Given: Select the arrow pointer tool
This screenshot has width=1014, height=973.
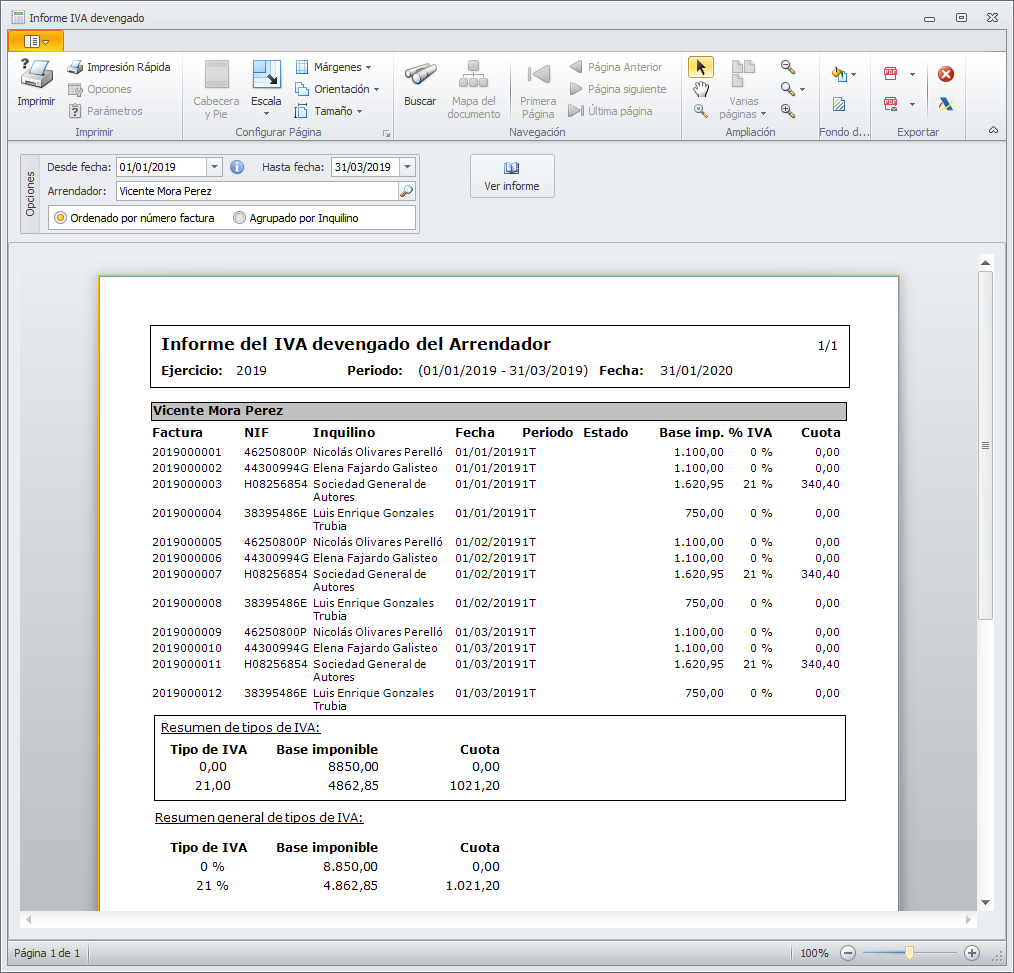Looking at the screenshot, I should click(700, 67).
